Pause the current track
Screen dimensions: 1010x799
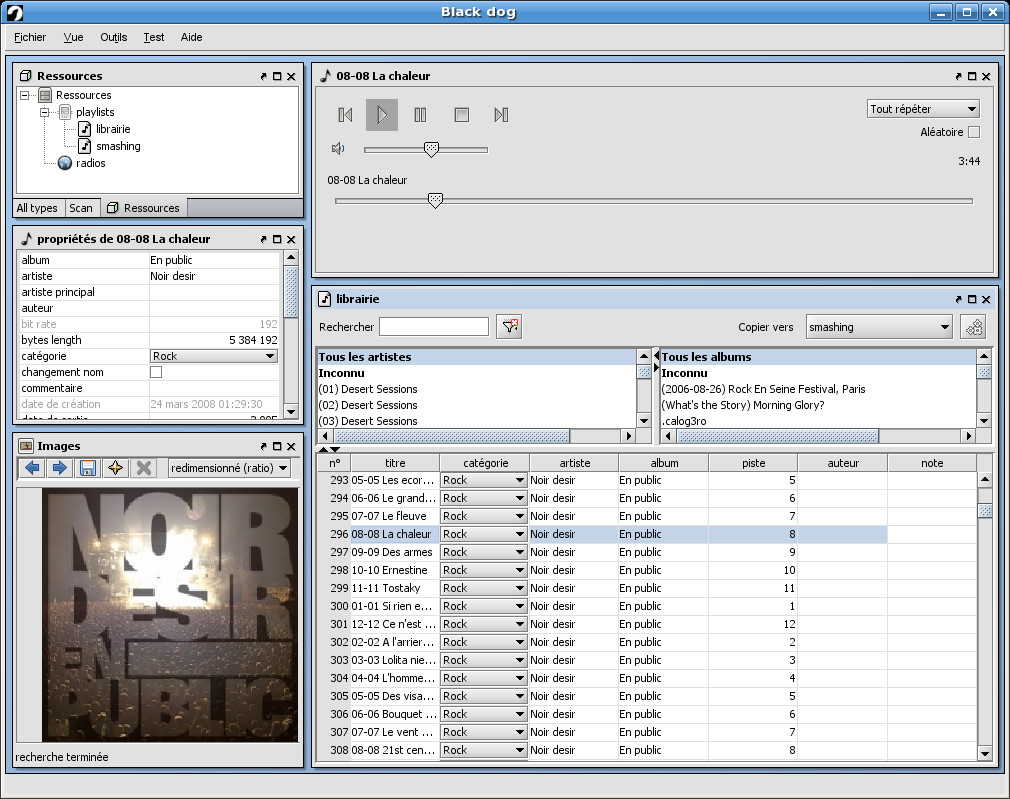coord(420,115)
